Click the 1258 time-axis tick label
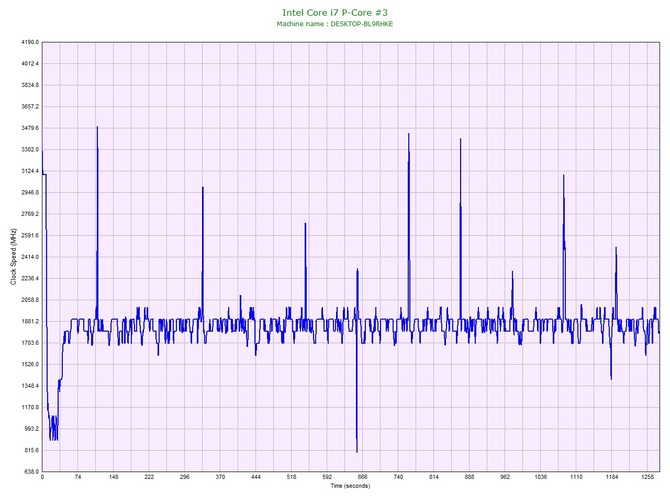The image size is (670, 503). (x=647, y=477)
